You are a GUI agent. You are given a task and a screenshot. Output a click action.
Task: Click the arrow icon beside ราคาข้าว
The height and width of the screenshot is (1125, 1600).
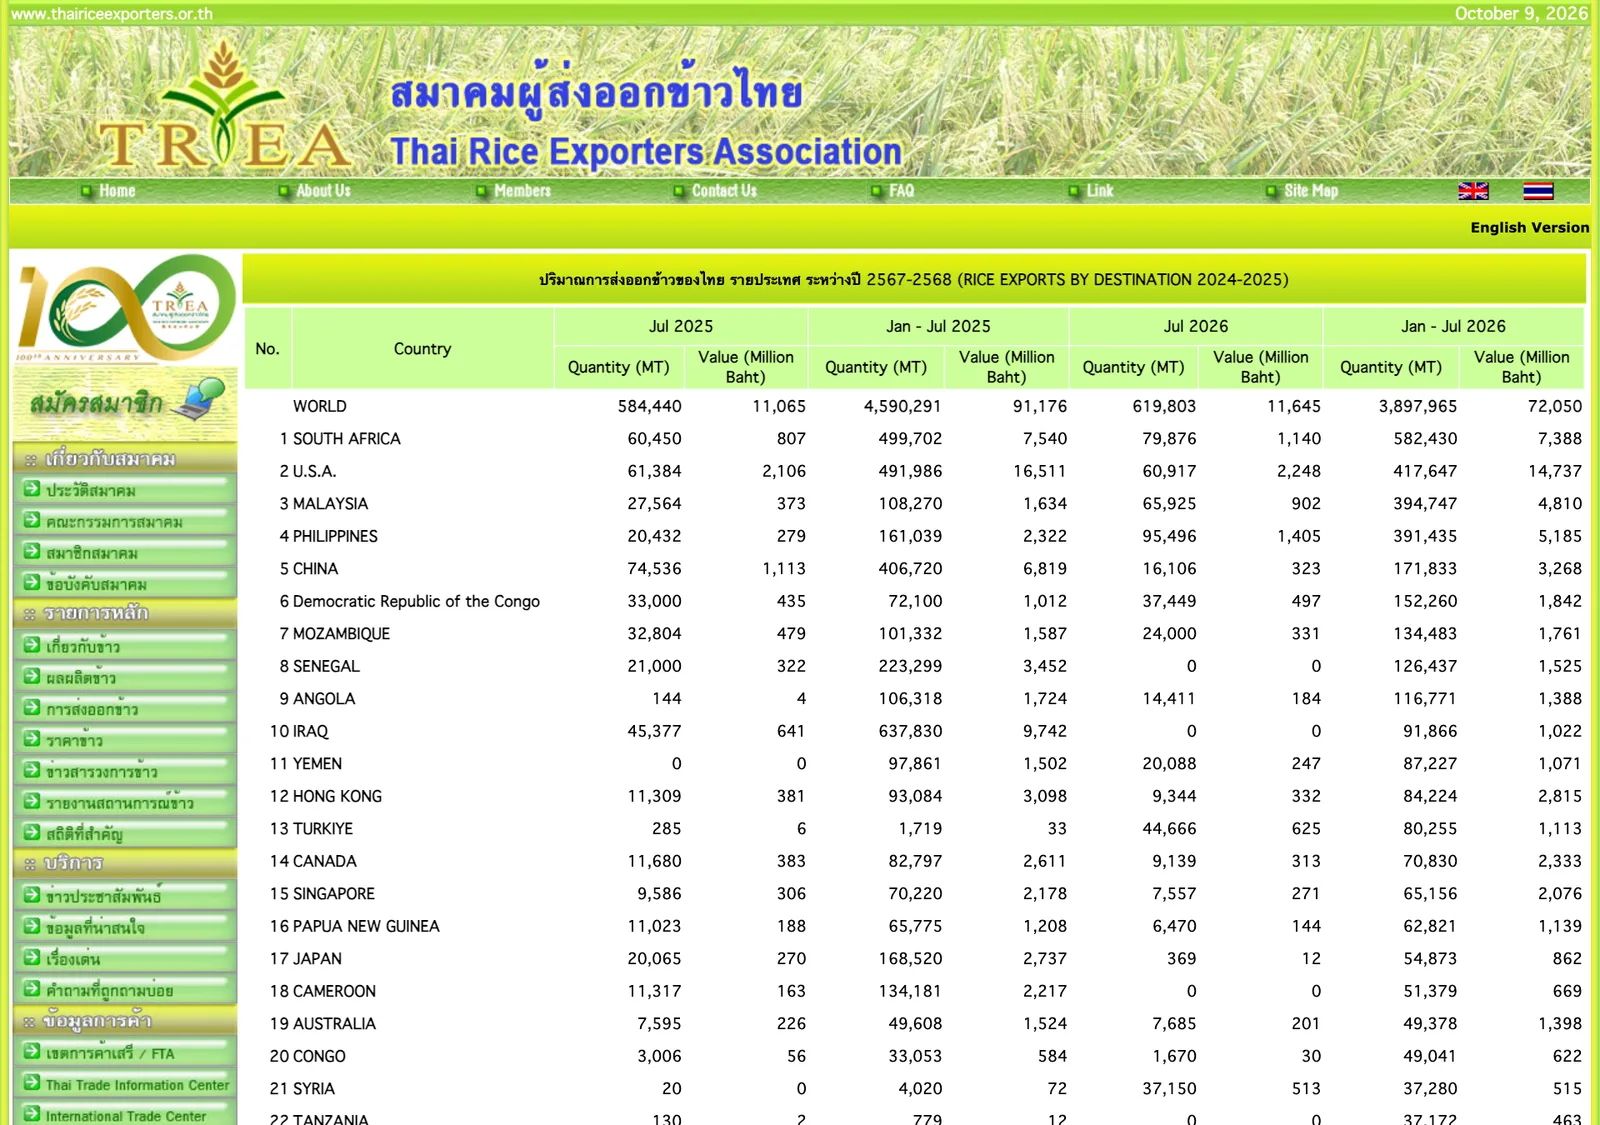(x=32, y=739)
